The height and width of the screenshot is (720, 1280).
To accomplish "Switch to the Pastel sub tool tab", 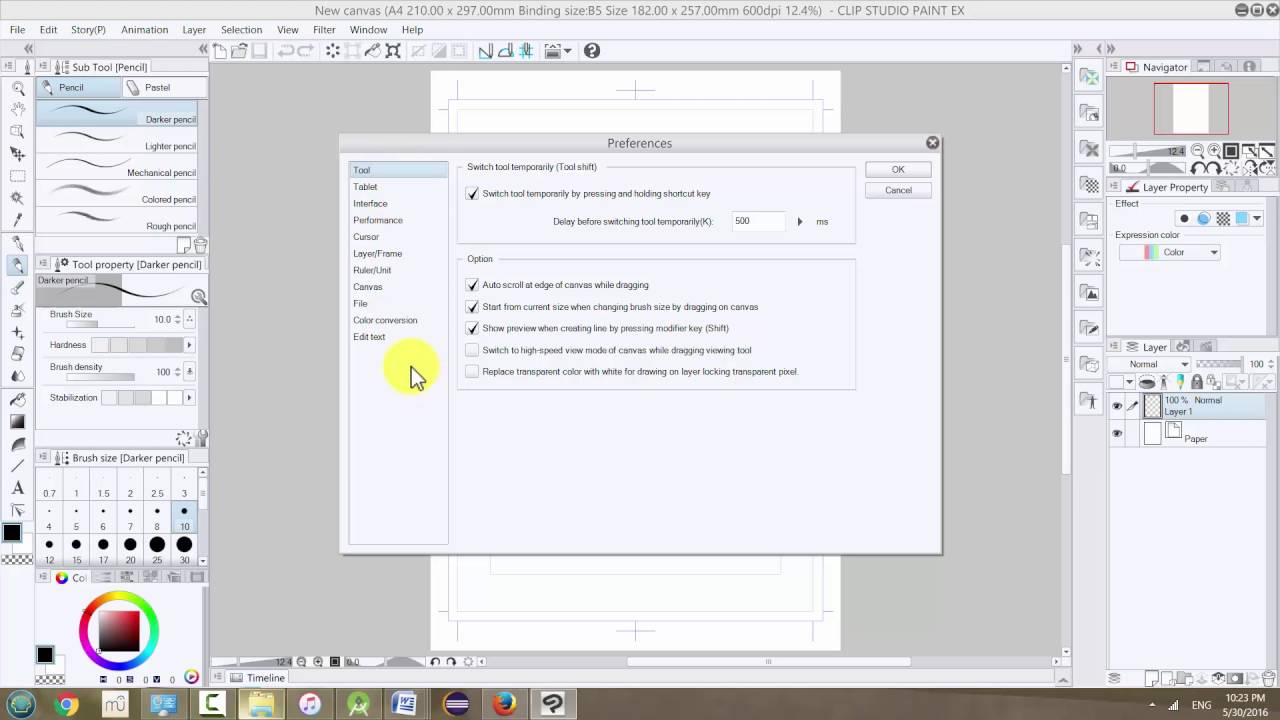I will [x=157, y=87].
